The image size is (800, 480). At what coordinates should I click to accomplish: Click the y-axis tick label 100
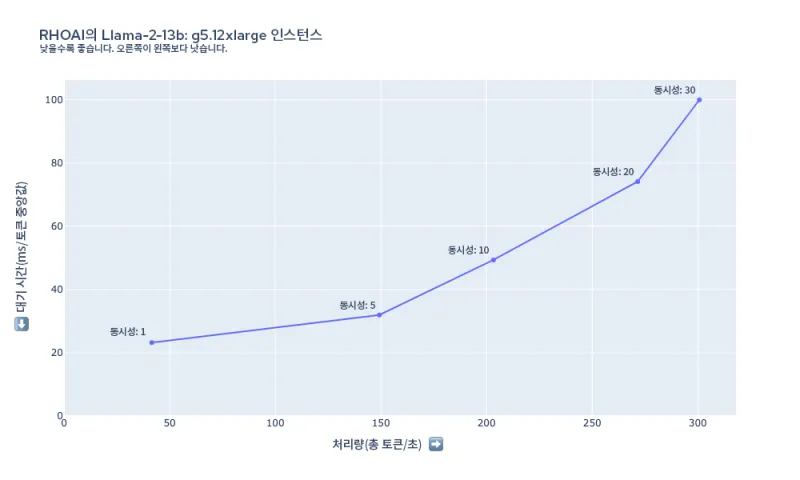coord(53,100)
